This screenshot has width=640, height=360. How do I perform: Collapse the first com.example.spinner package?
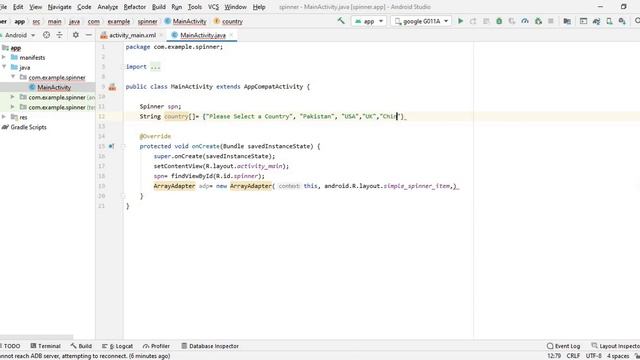click(13, 77)
